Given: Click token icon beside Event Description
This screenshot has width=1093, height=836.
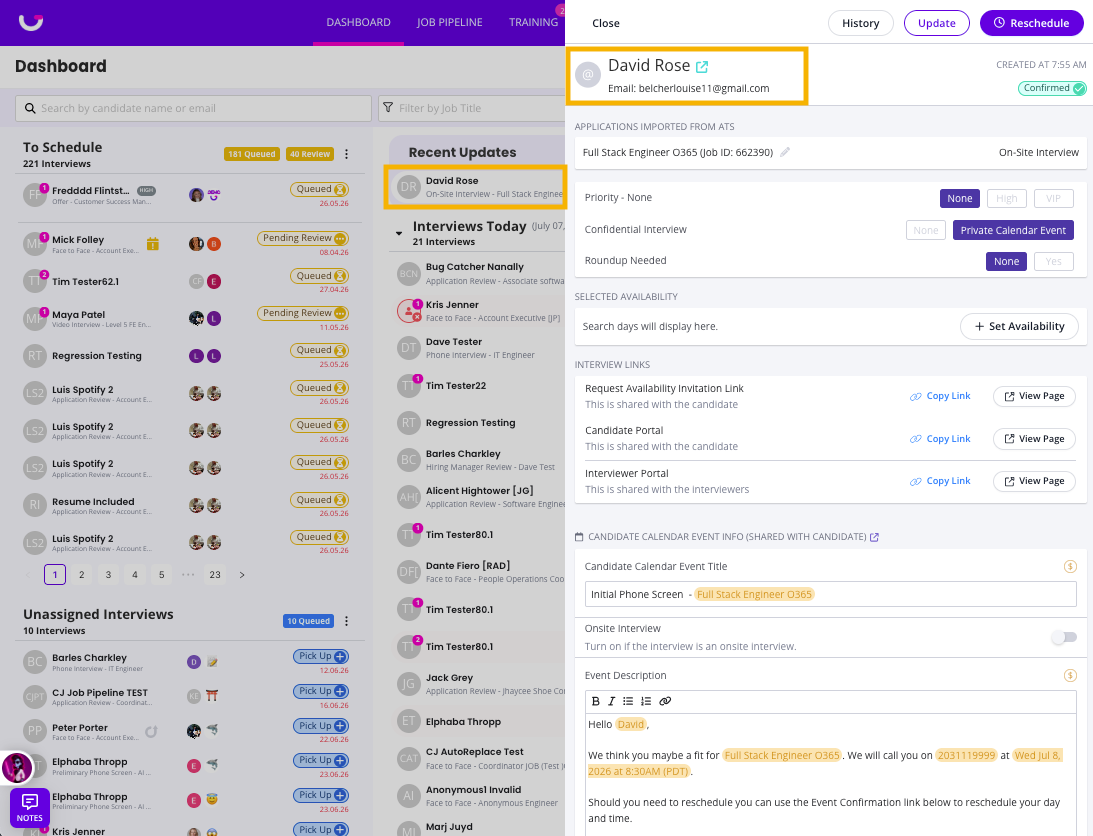Looking at the screenshot, I should pos(1070,676).
